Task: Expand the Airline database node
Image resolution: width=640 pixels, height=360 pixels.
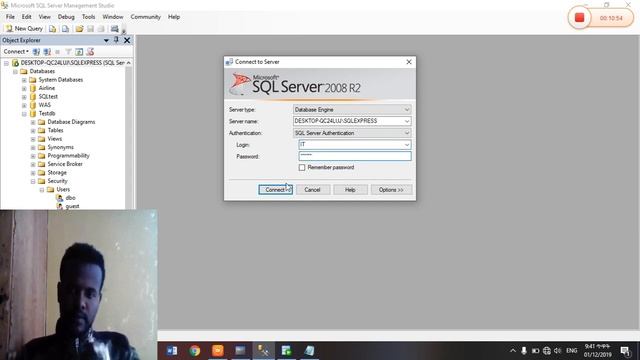Action: [24, 88]
